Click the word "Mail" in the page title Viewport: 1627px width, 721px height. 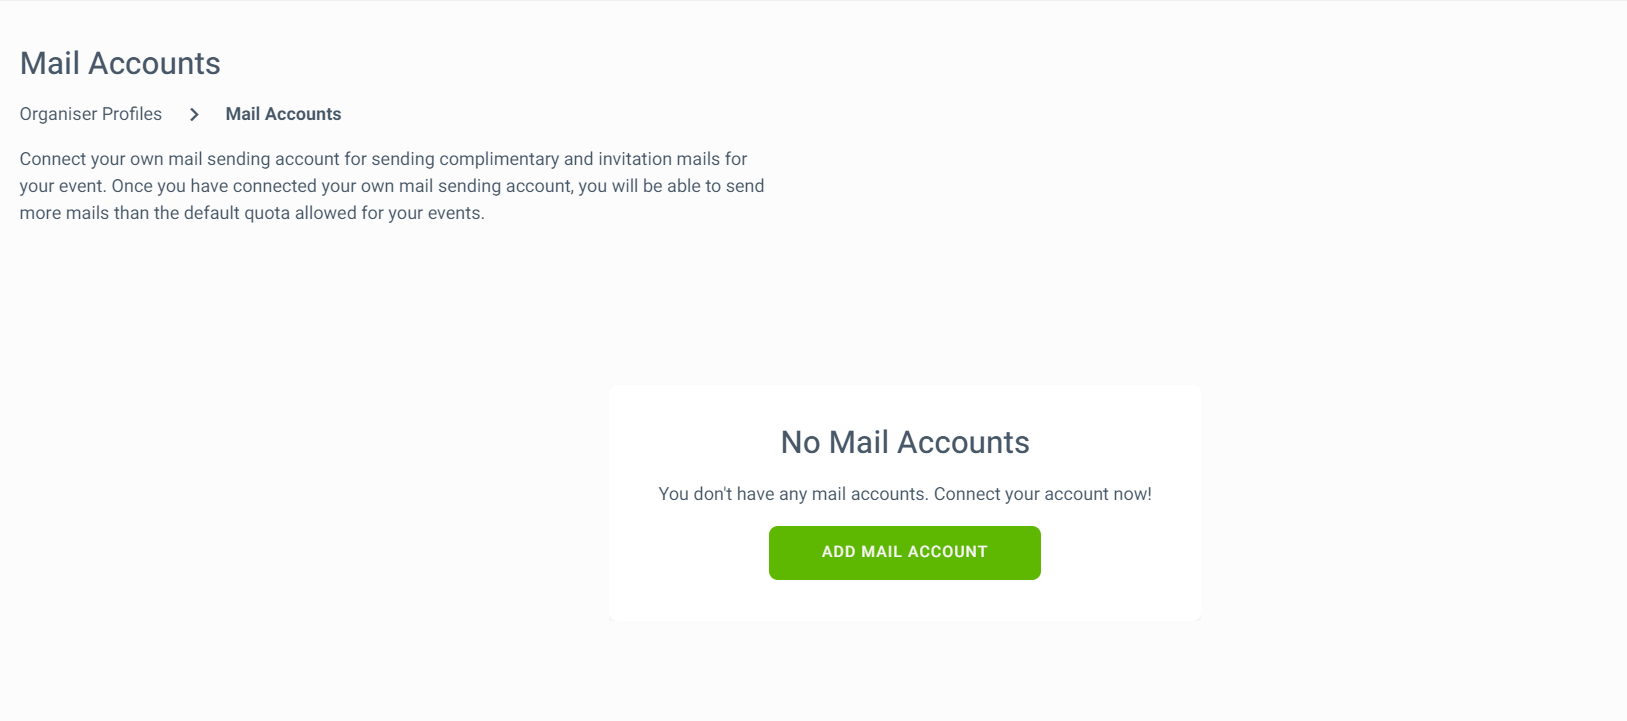click(50, 63)
